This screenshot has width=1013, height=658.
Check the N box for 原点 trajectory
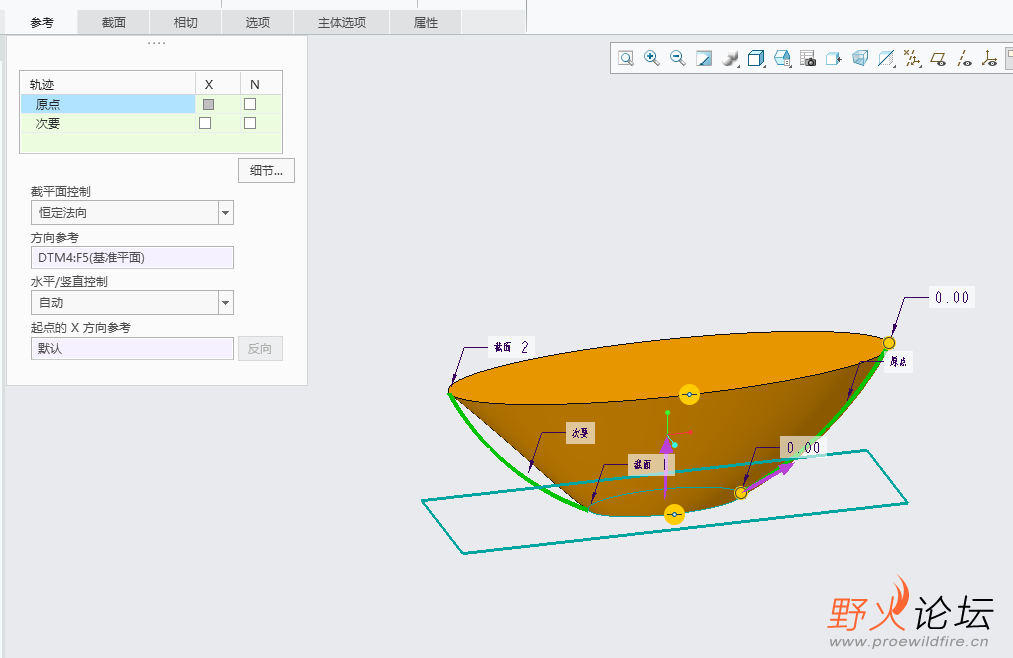click(x=250, y=104)
